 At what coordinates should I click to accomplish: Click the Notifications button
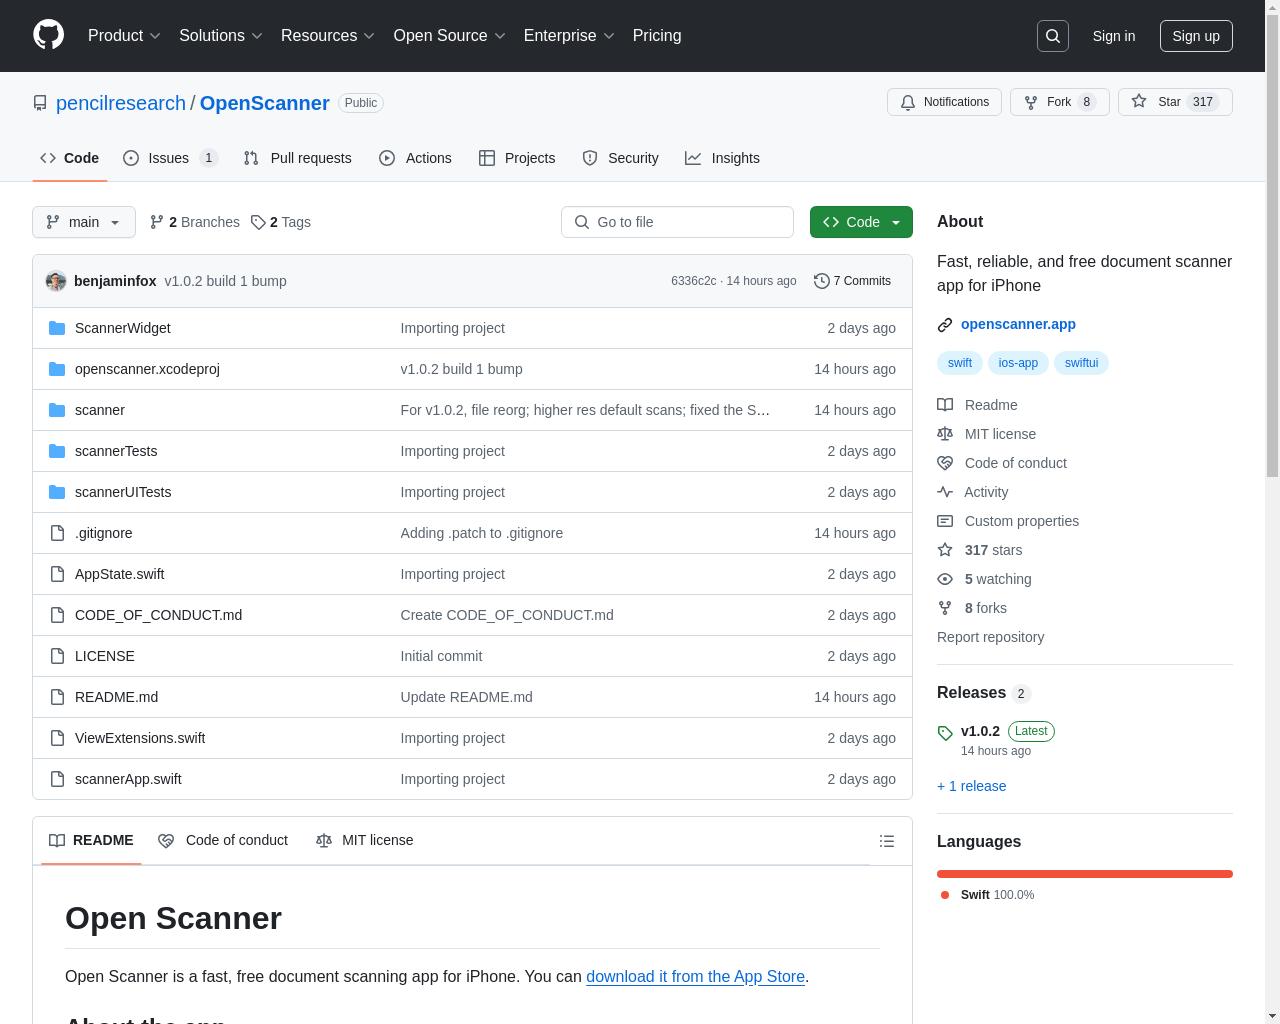coord(944,102)
